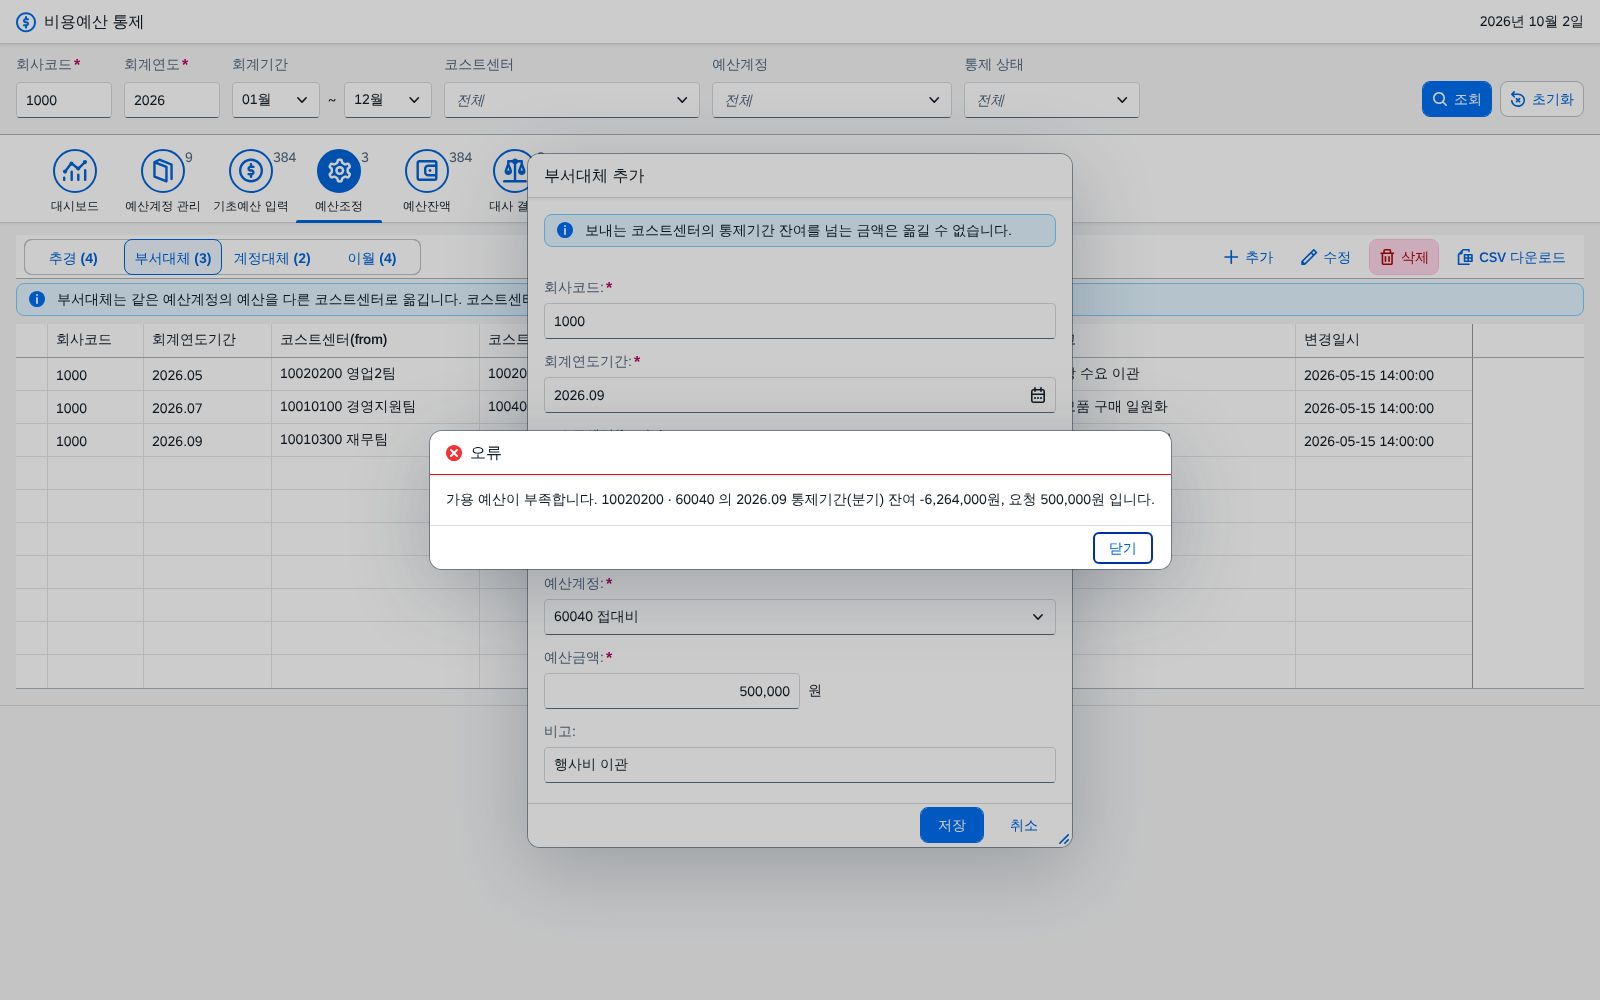
Task: Click the calendar icon in 회계연도기간 field
Action: [1038, 395]
